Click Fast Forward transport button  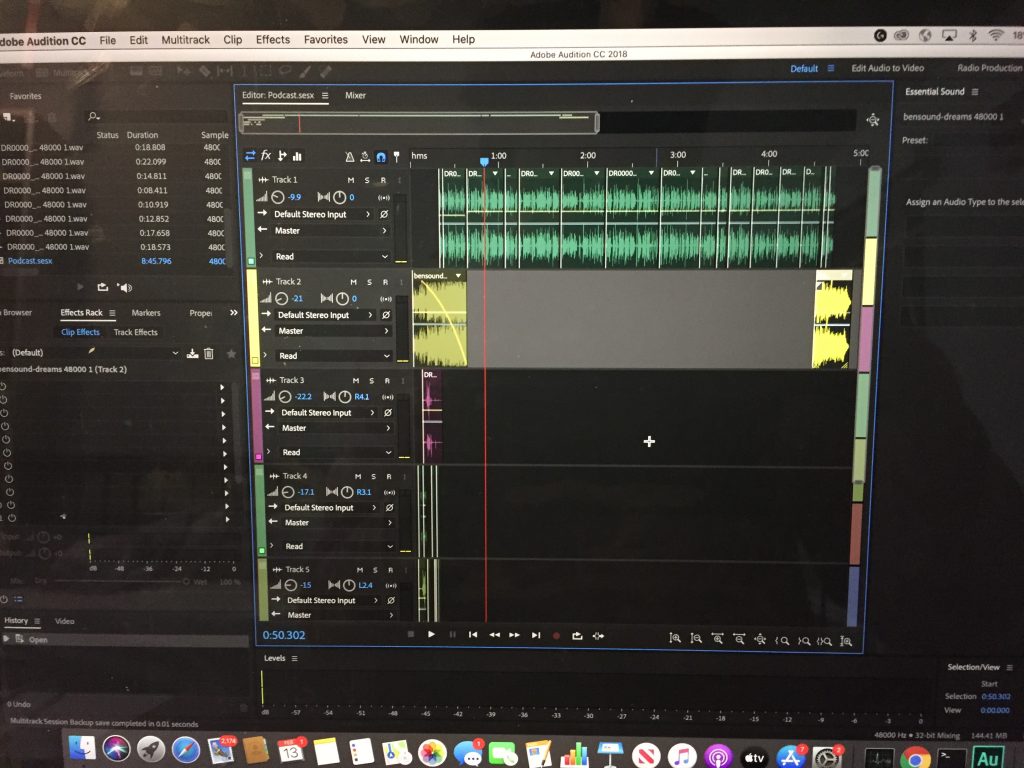coord(515,635)
